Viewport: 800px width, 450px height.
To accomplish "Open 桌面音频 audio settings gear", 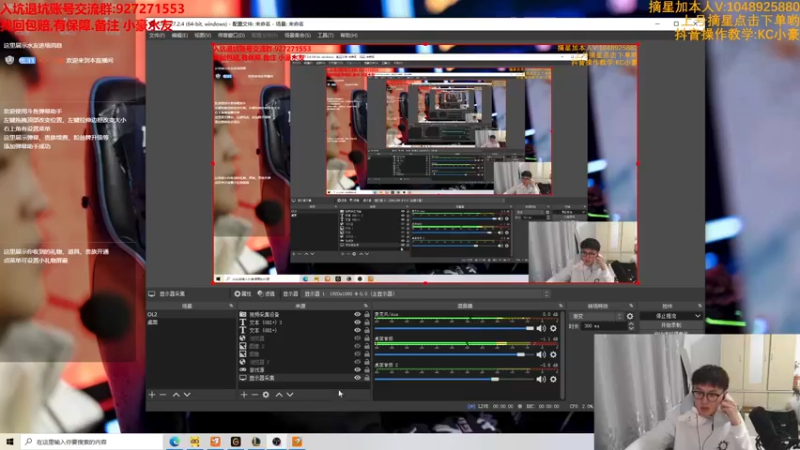I will [x=553, y=355].
